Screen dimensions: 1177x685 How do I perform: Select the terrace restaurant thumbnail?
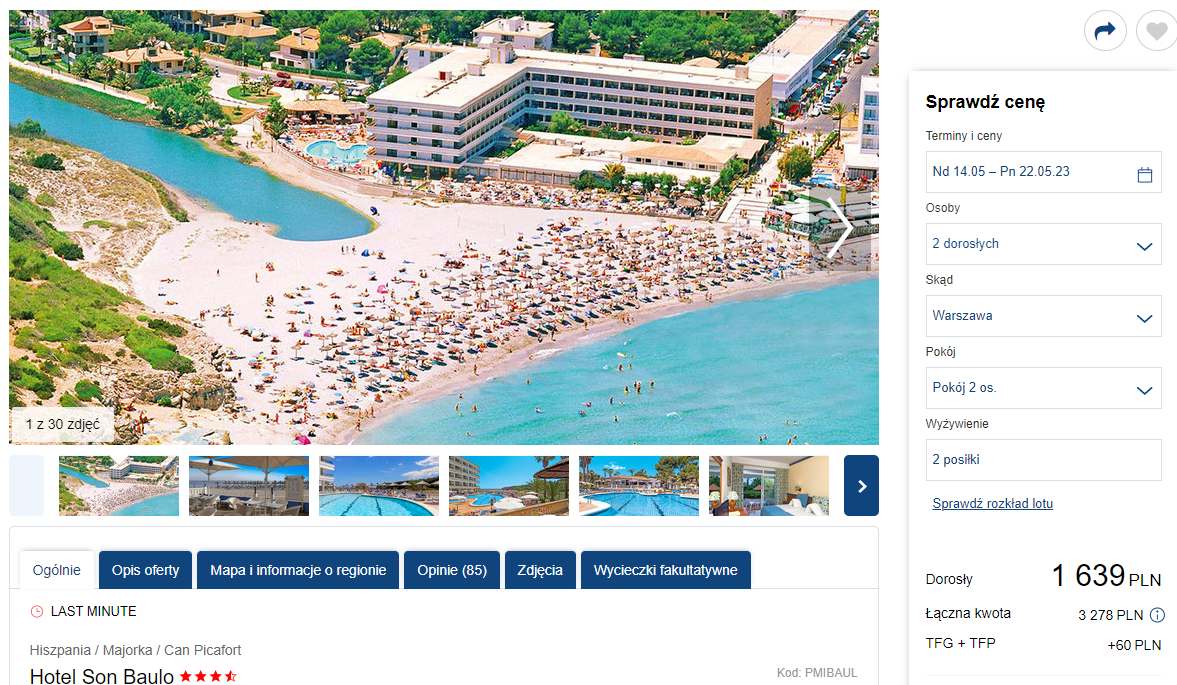tap(249, 485)
